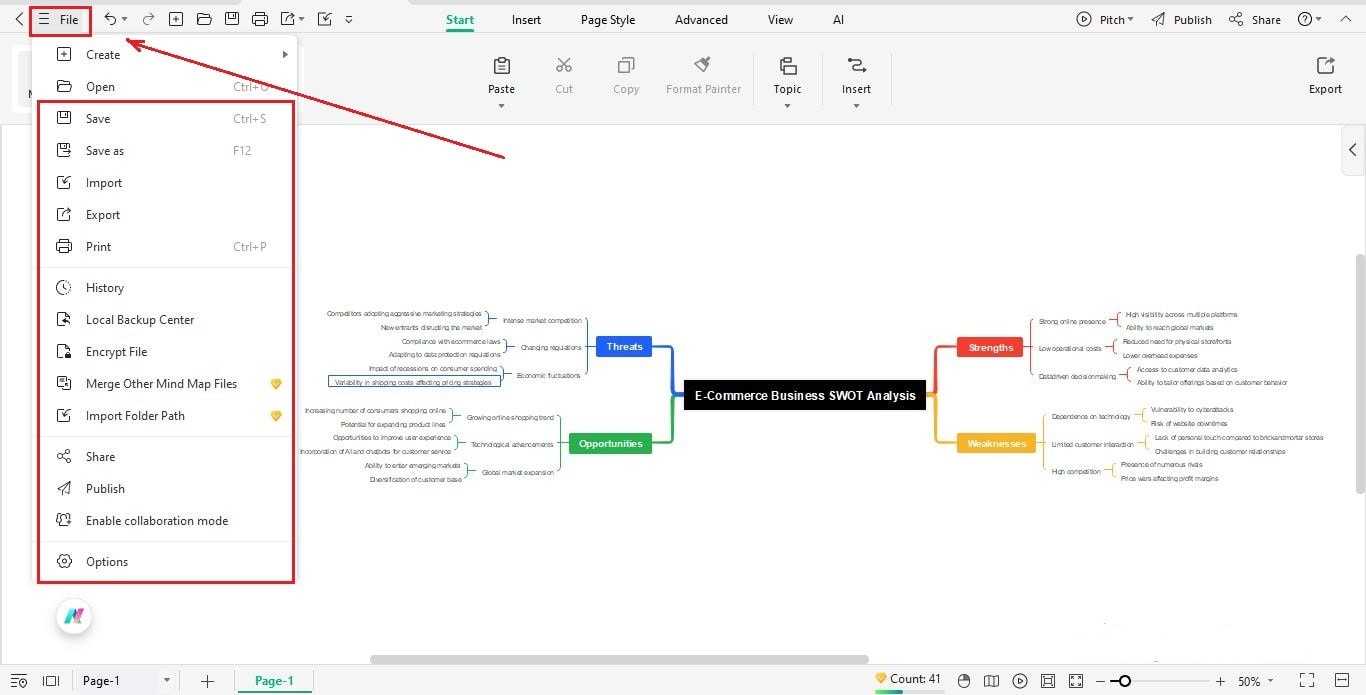
Task: Select Publish in the File menu
Action: [165, 489]
